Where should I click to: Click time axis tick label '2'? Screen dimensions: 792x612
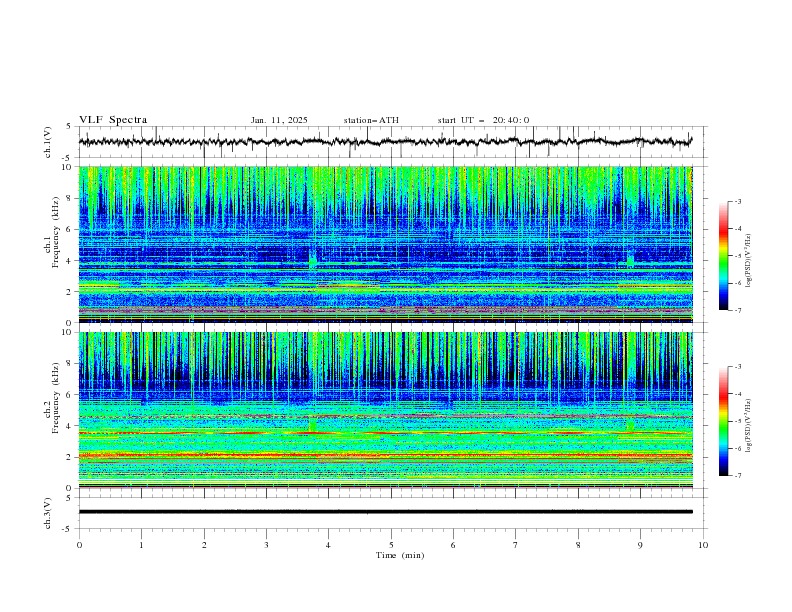tap(204, 545)
